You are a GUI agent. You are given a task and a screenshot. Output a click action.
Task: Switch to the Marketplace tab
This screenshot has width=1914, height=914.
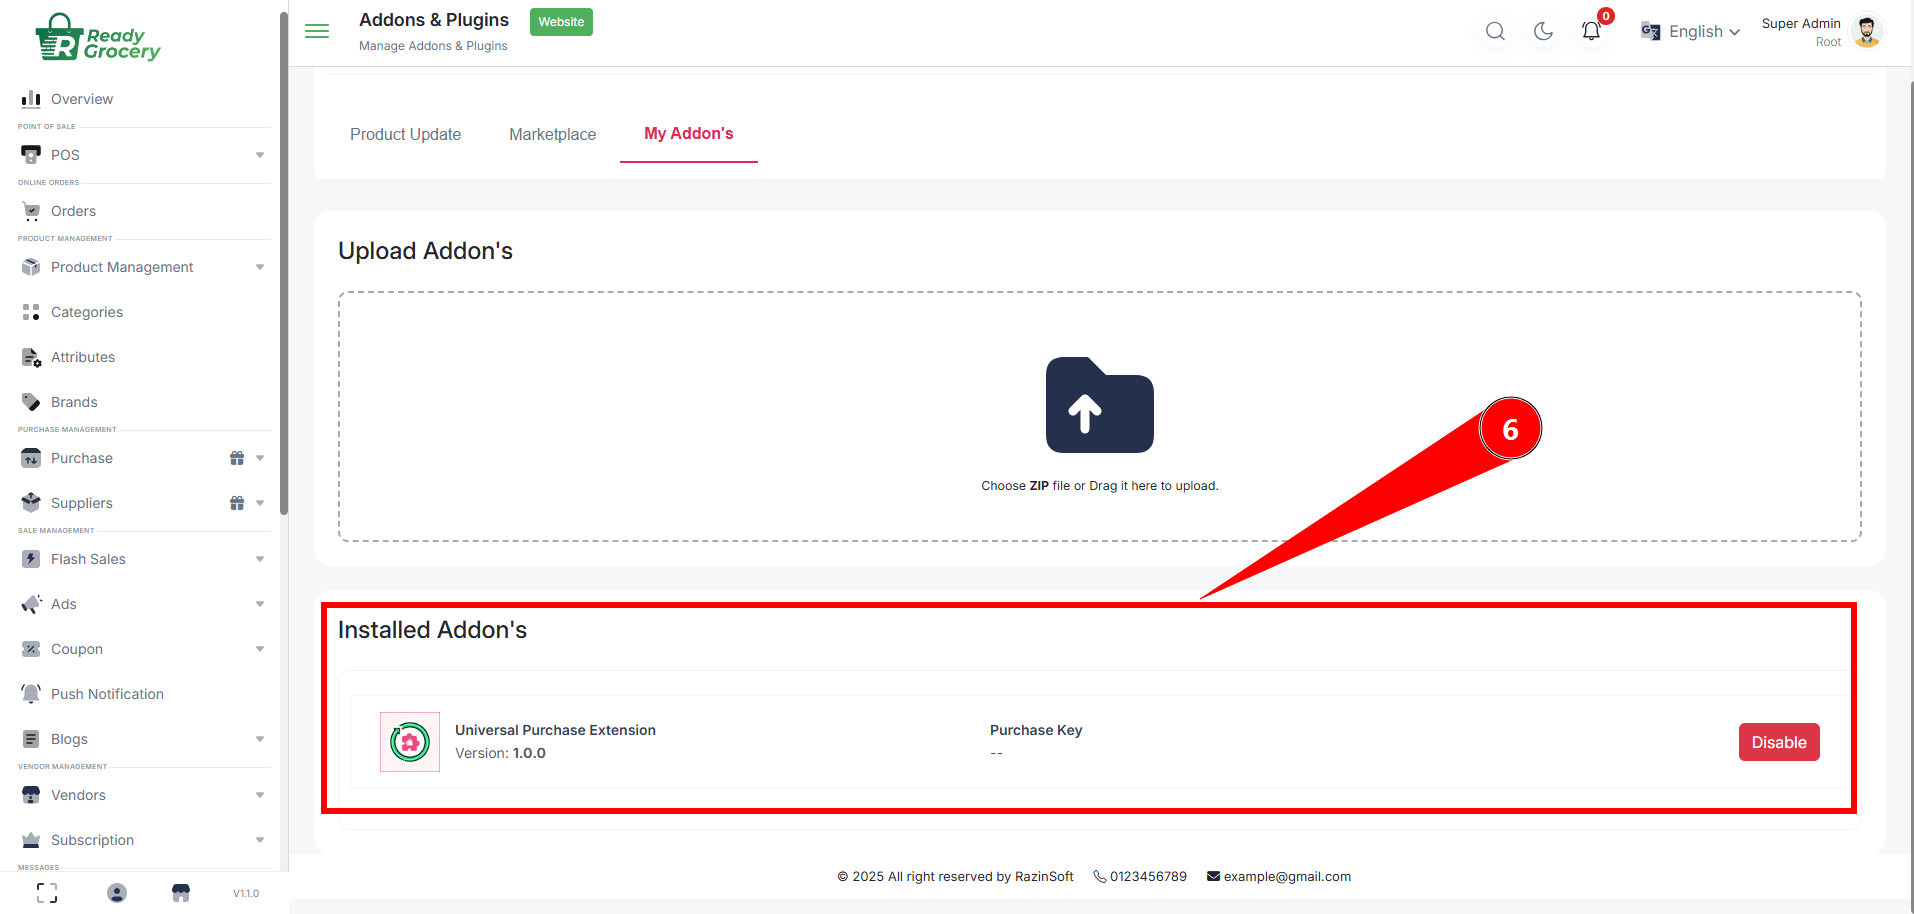552,134
